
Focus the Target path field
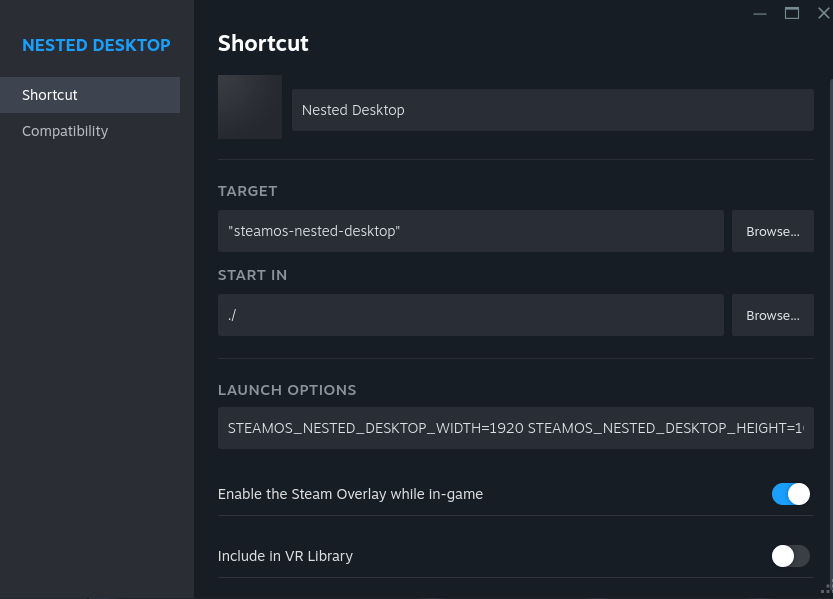pos(470,231)
